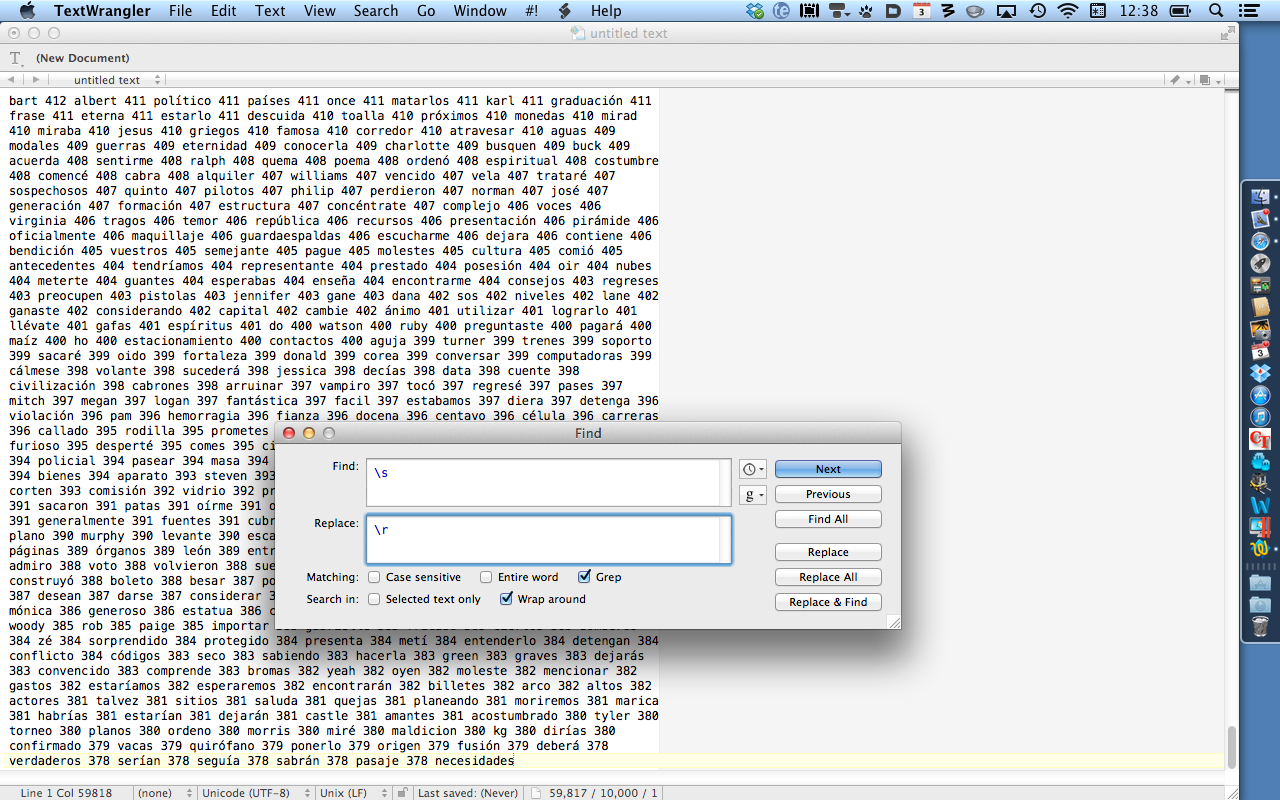
Task: Open the Search menu
Action: (x=375, y=11)
